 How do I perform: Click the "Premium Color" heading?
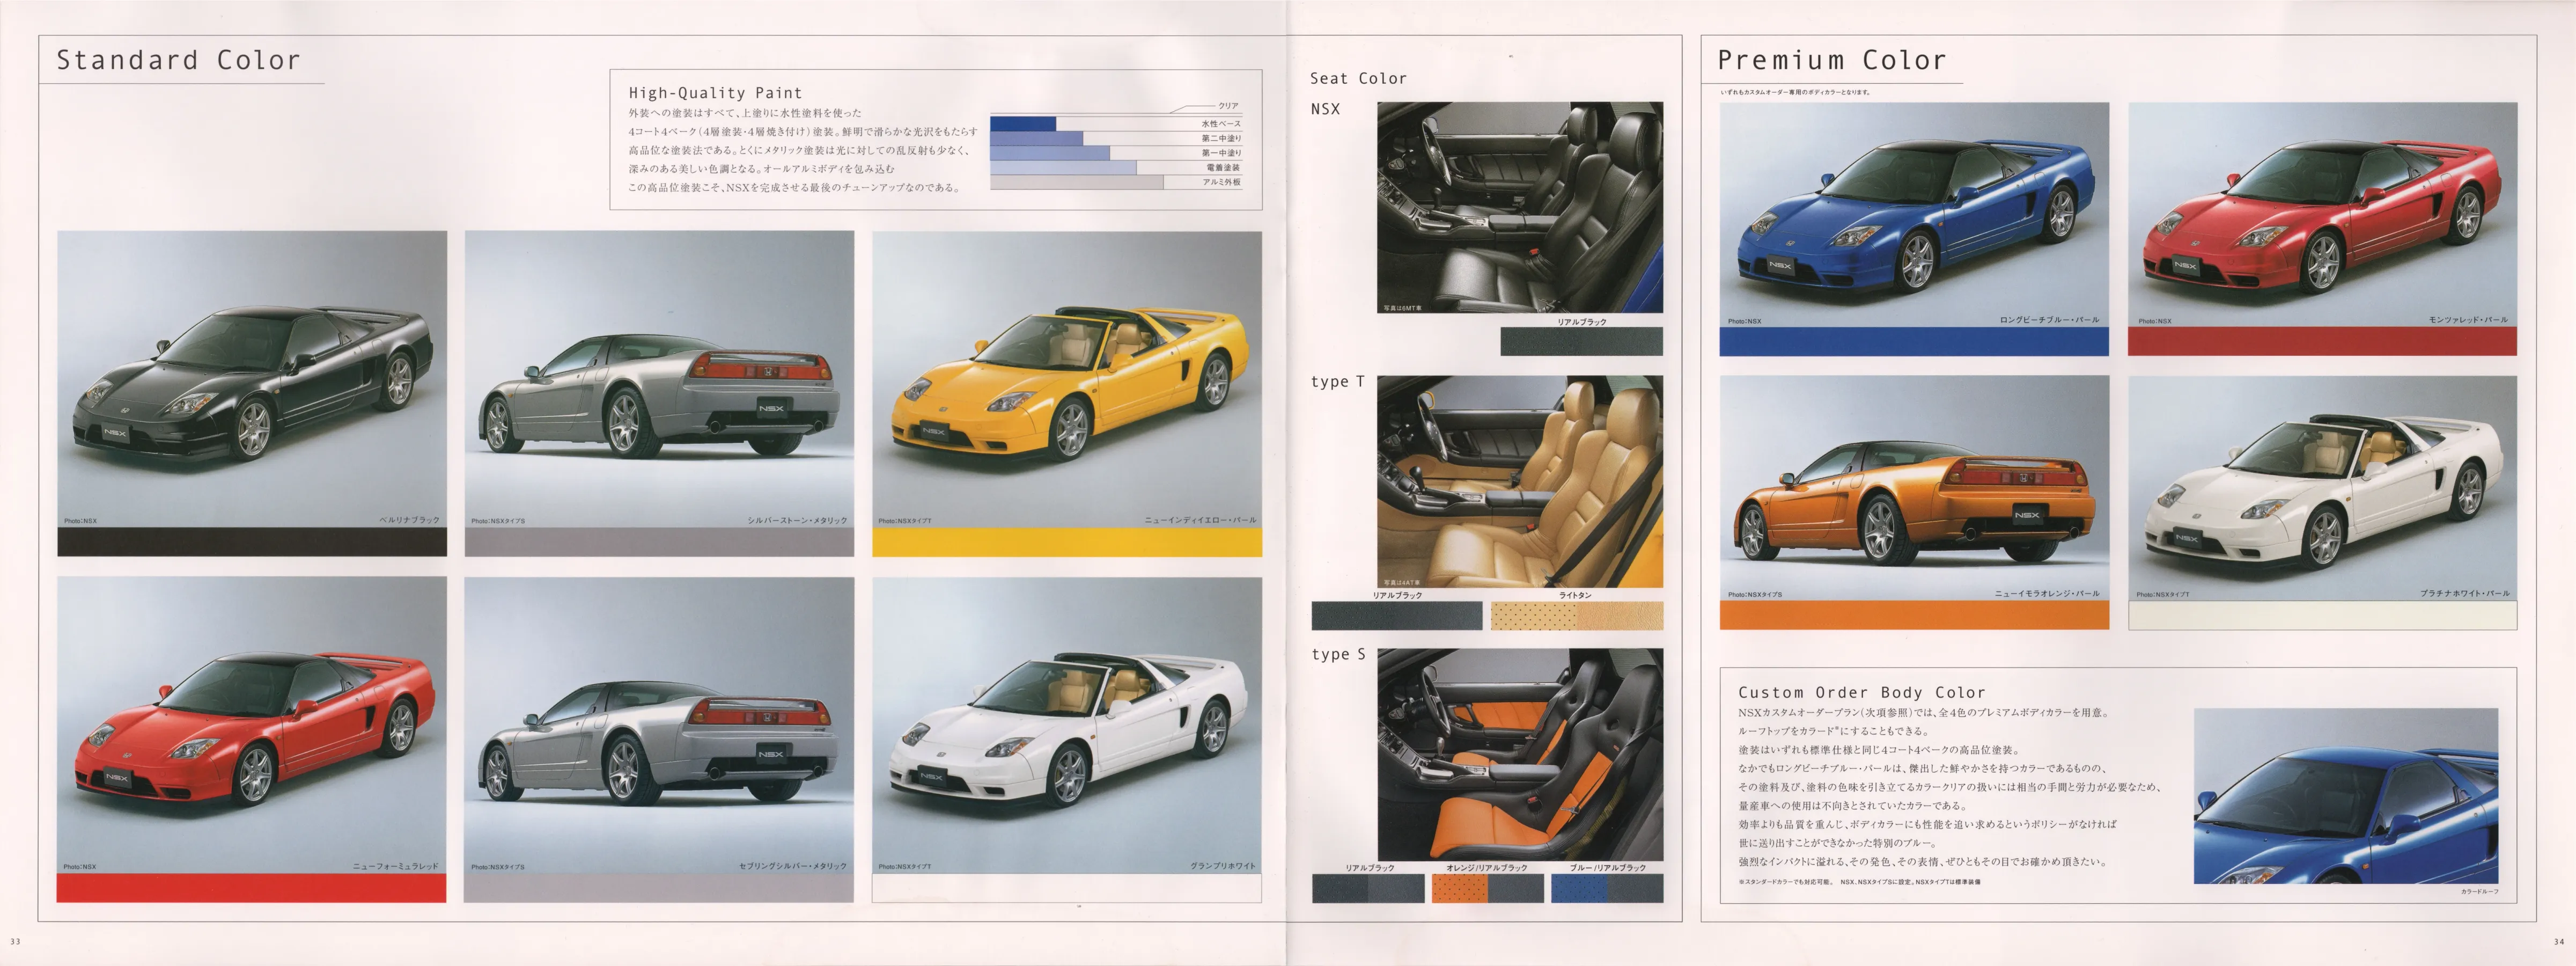pos(1832,60)
